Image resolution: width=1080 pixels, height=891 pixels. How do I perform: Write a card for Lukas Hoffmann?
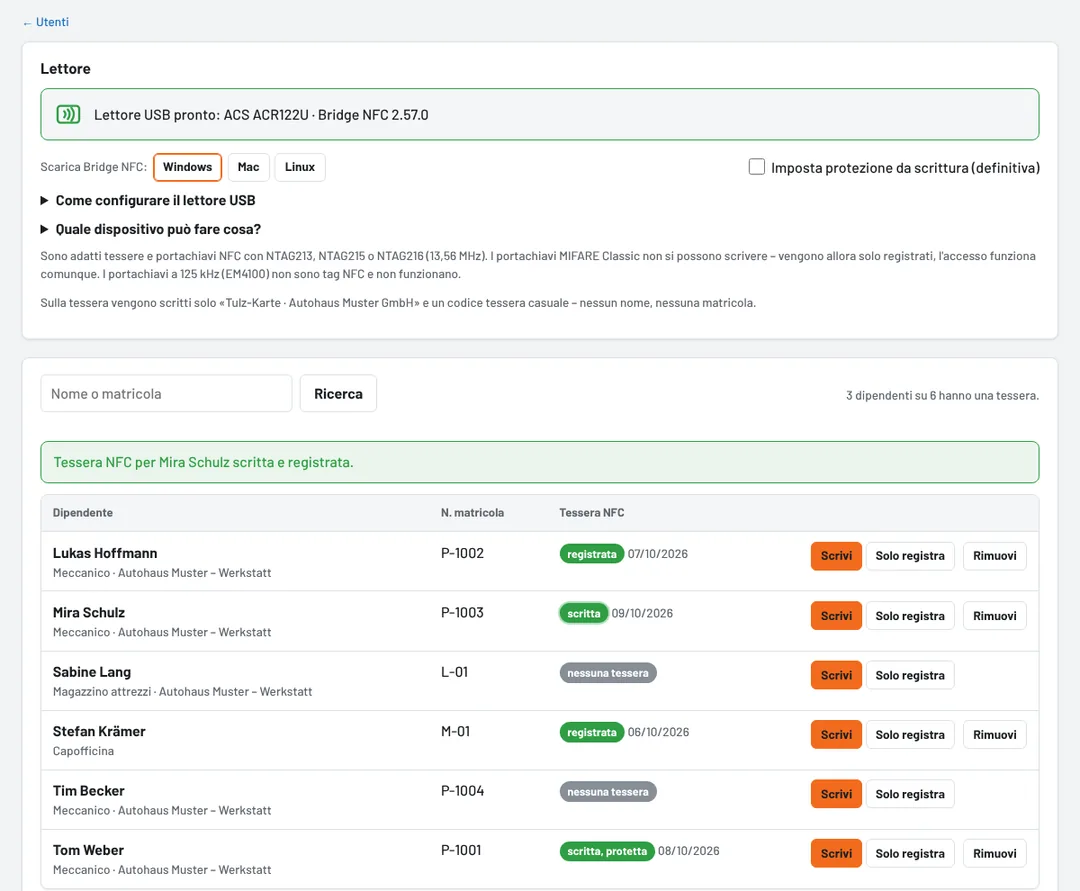click(x=836, y=556)
